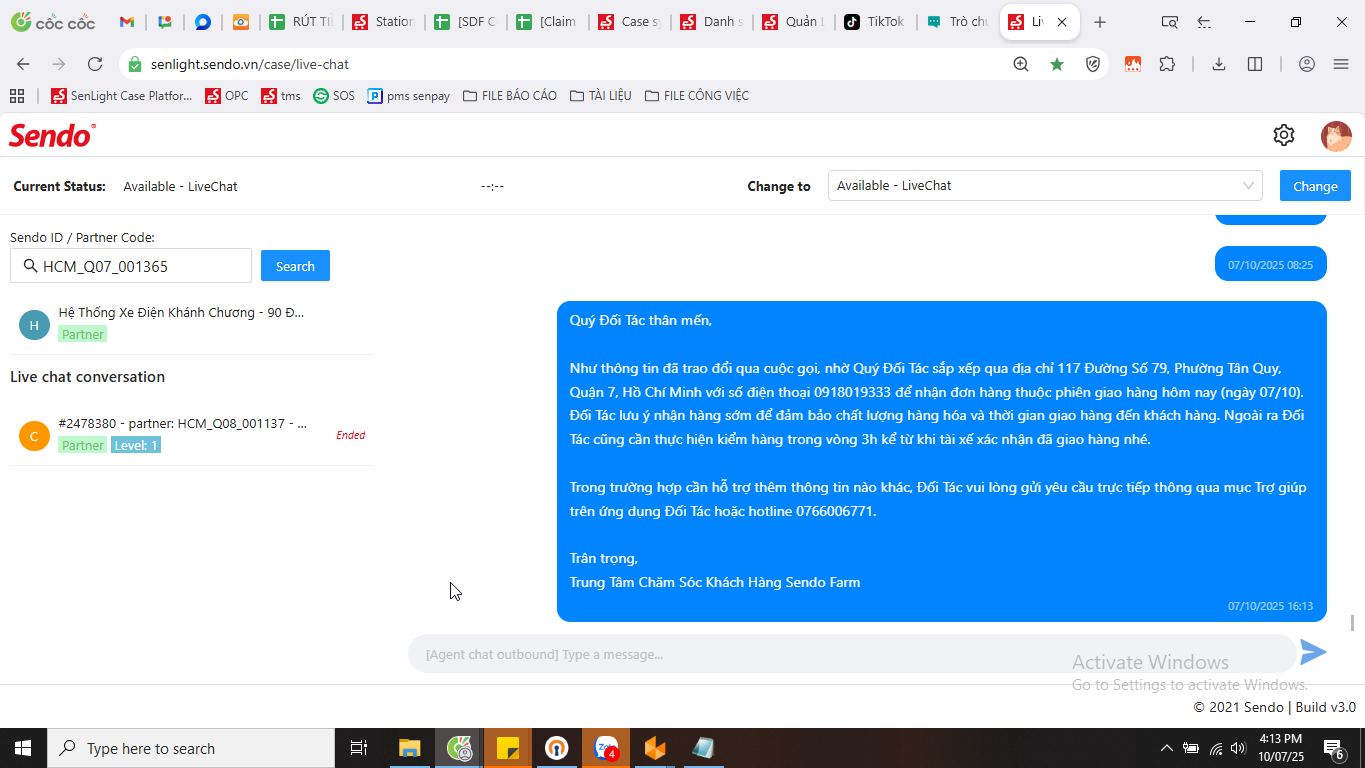1365x768 pixels.
Task: Click the 07/10/2025 08:25 message bubble
Action: point(1271,265)
